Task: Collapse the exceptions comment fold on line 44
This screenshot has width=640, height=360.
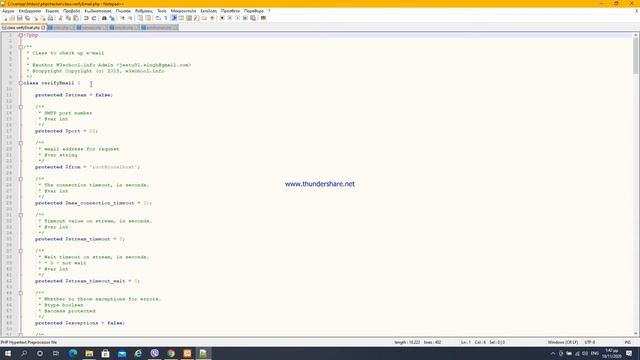Action: 20,293
